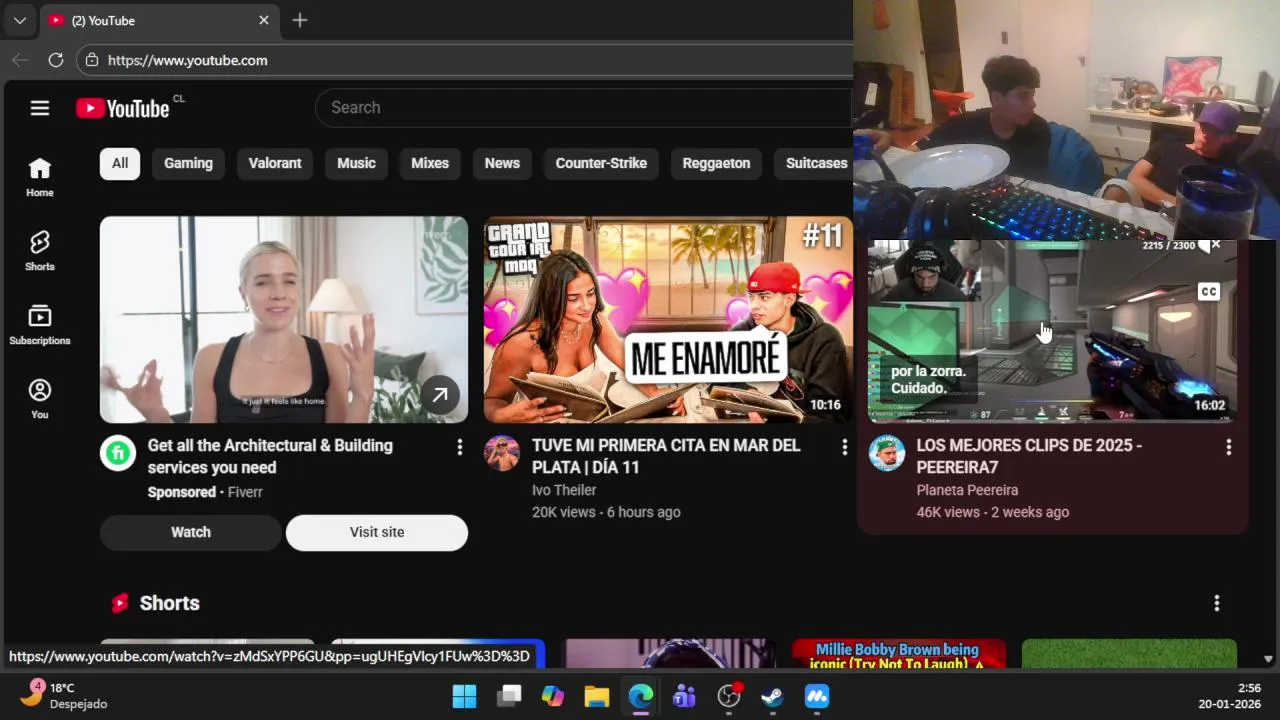Viewport: 1280px width, 720px height.
Task: Open a new browser tab
Action: (x=300, y=20)
